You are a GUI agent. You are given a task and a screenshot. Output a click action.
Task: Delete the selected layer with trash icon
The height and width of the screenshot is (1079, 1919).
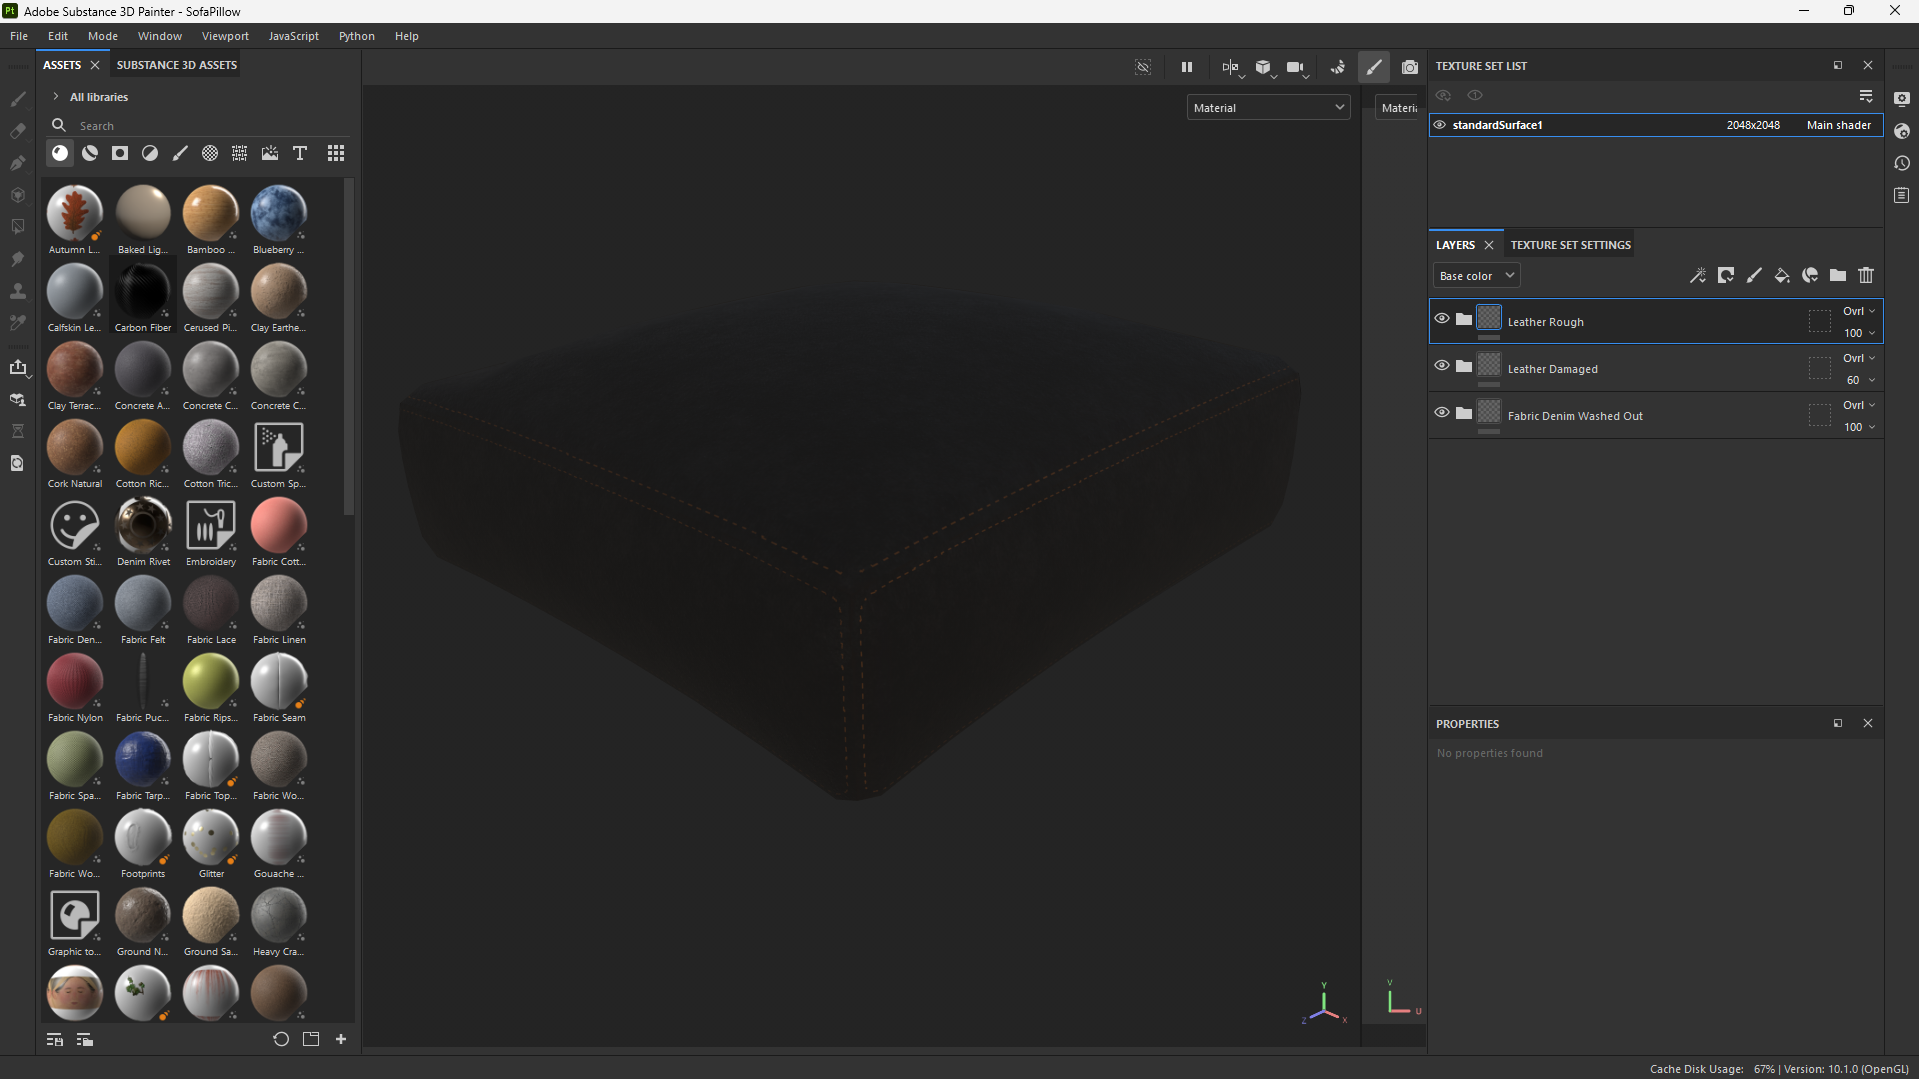[1866, 275]
